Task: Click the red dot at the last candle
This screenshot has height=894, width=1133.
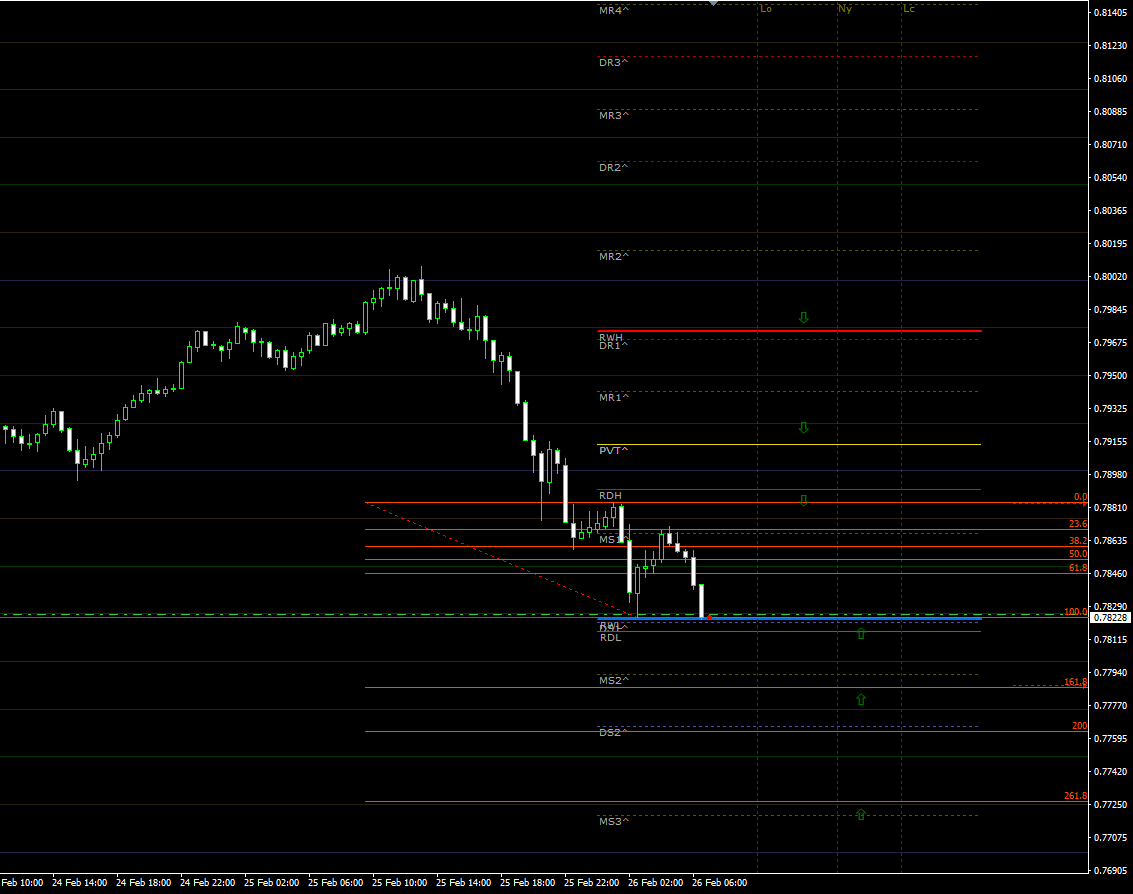Action: coord(709,618)
